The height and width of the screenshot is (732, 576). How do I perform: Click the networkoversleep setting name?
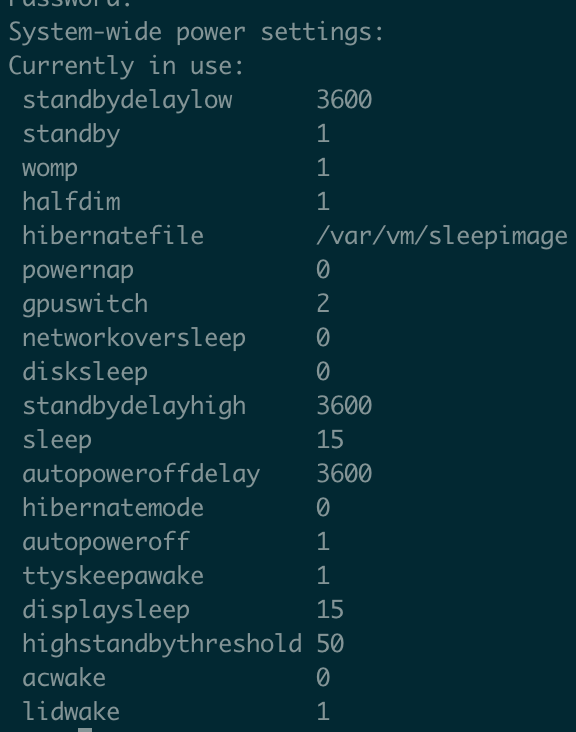[x=134, y=339]
